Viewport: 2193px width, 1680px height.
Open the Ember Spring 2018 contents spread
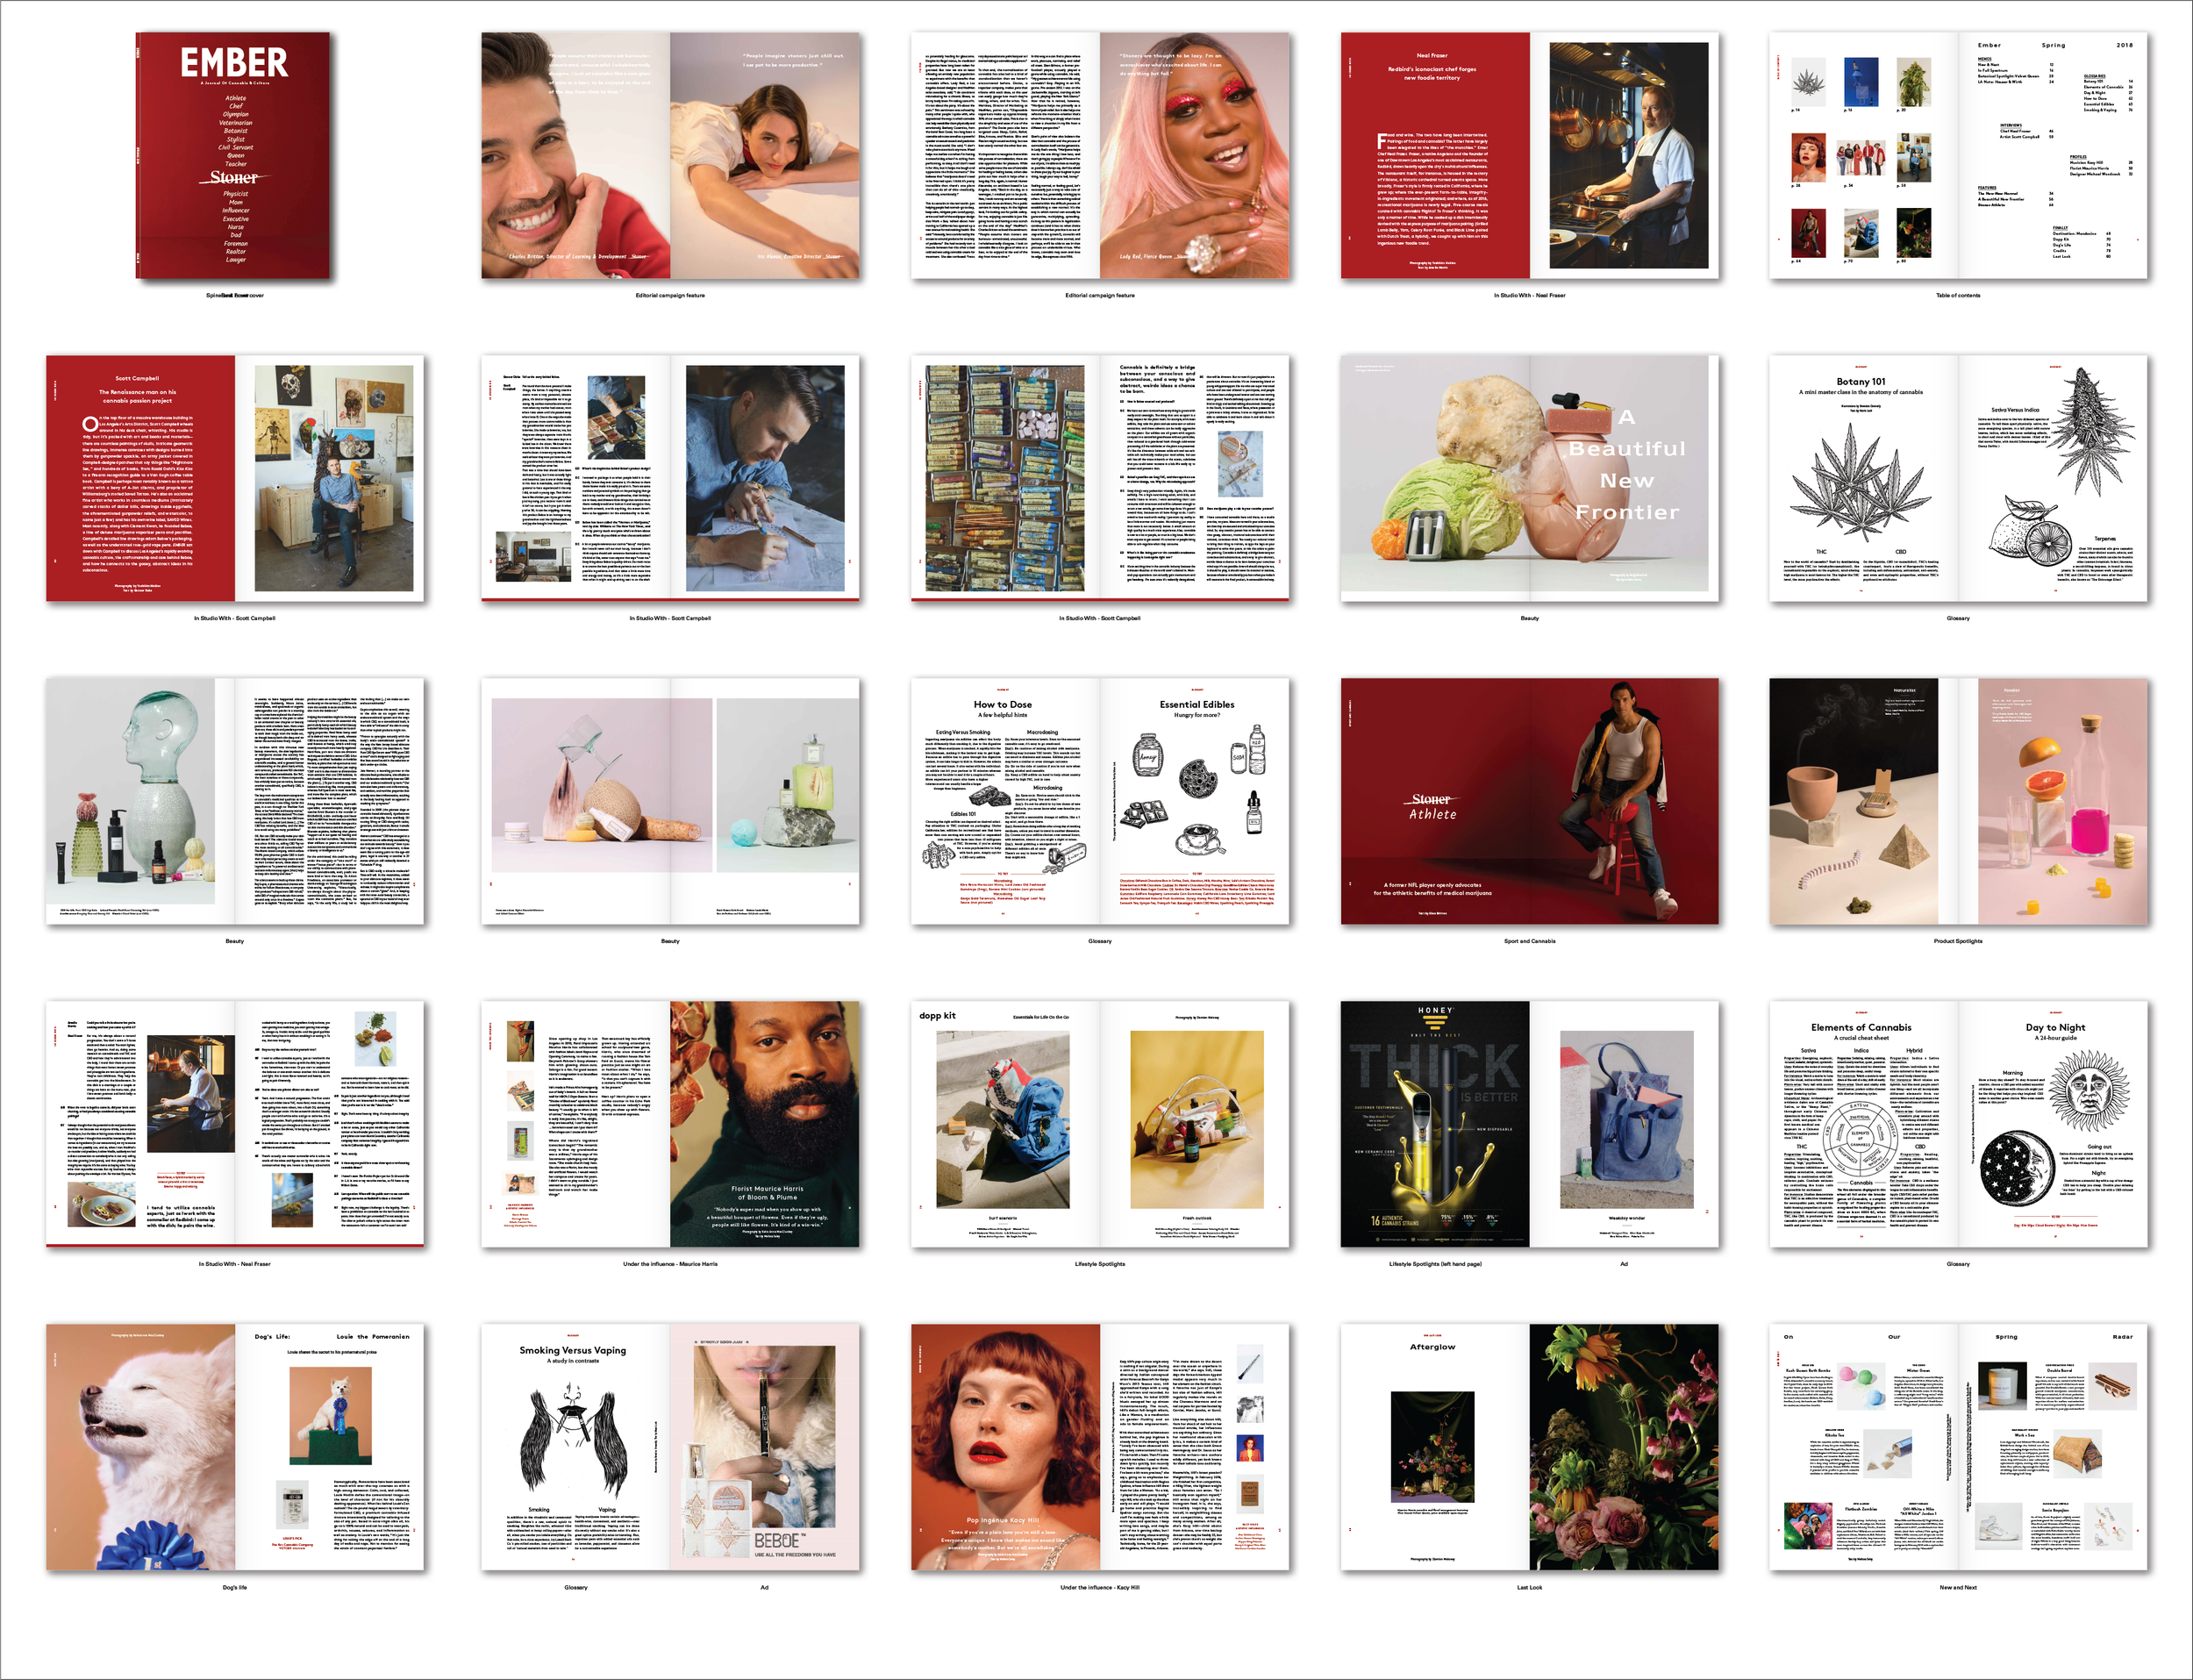1958,155
